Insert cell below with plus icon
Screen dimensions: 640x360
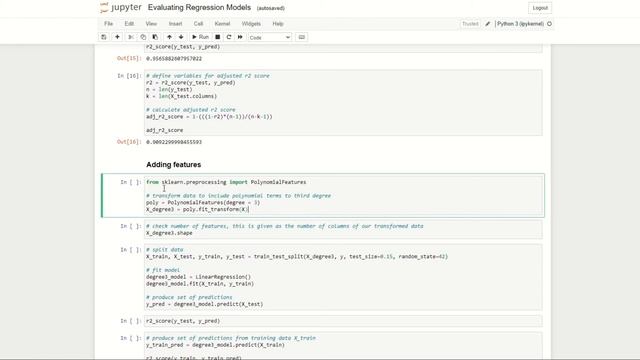coord(117,37)
